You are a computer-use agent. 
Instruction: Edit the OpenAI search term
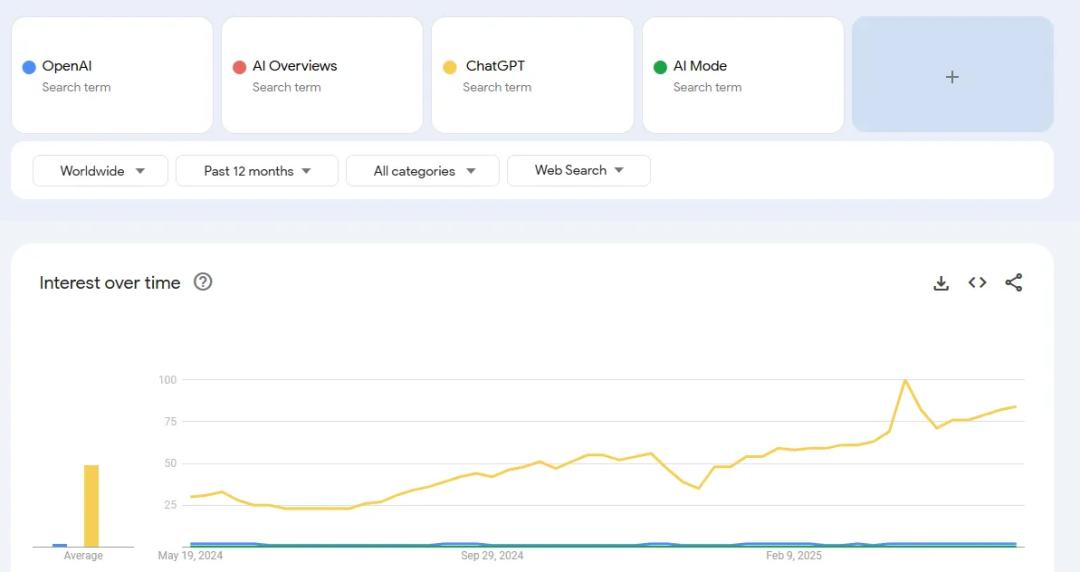[x=67, y=66]
